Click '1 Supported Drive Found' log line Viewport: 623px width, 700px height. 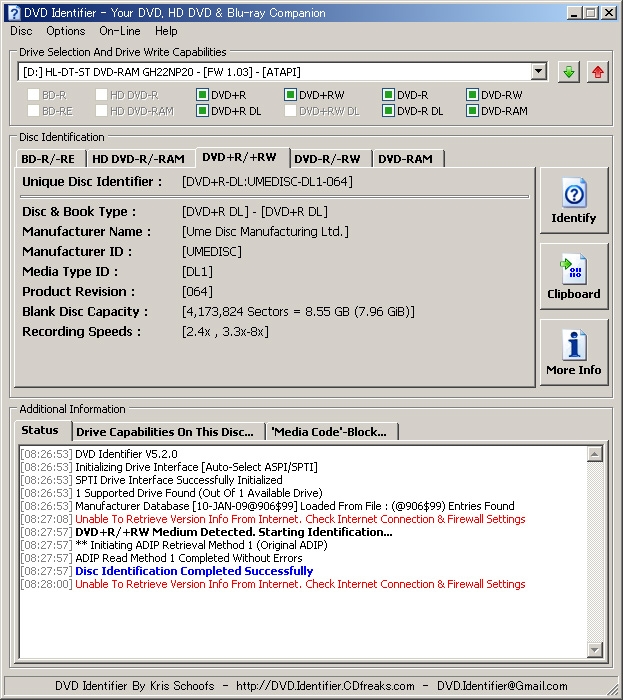click(199, 493)
